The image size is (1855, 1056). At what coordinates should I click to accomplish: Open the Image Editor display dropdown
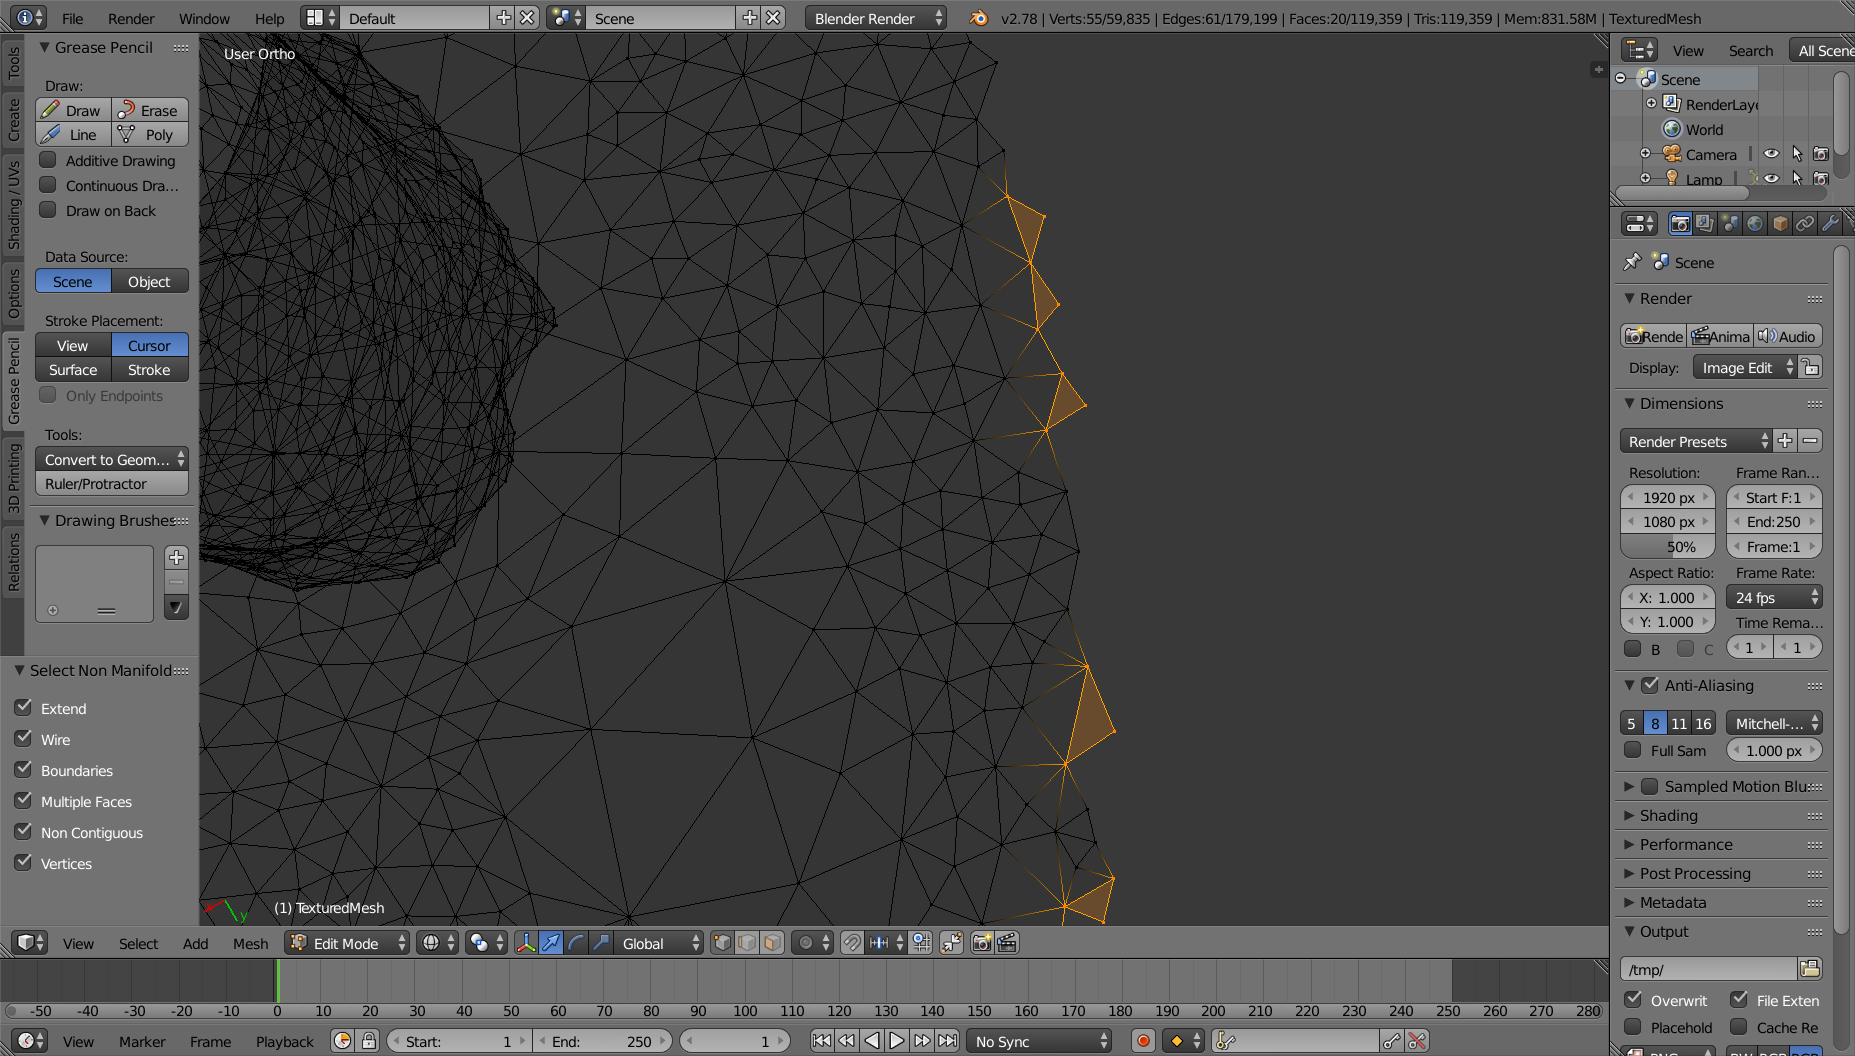point(1745,368)
